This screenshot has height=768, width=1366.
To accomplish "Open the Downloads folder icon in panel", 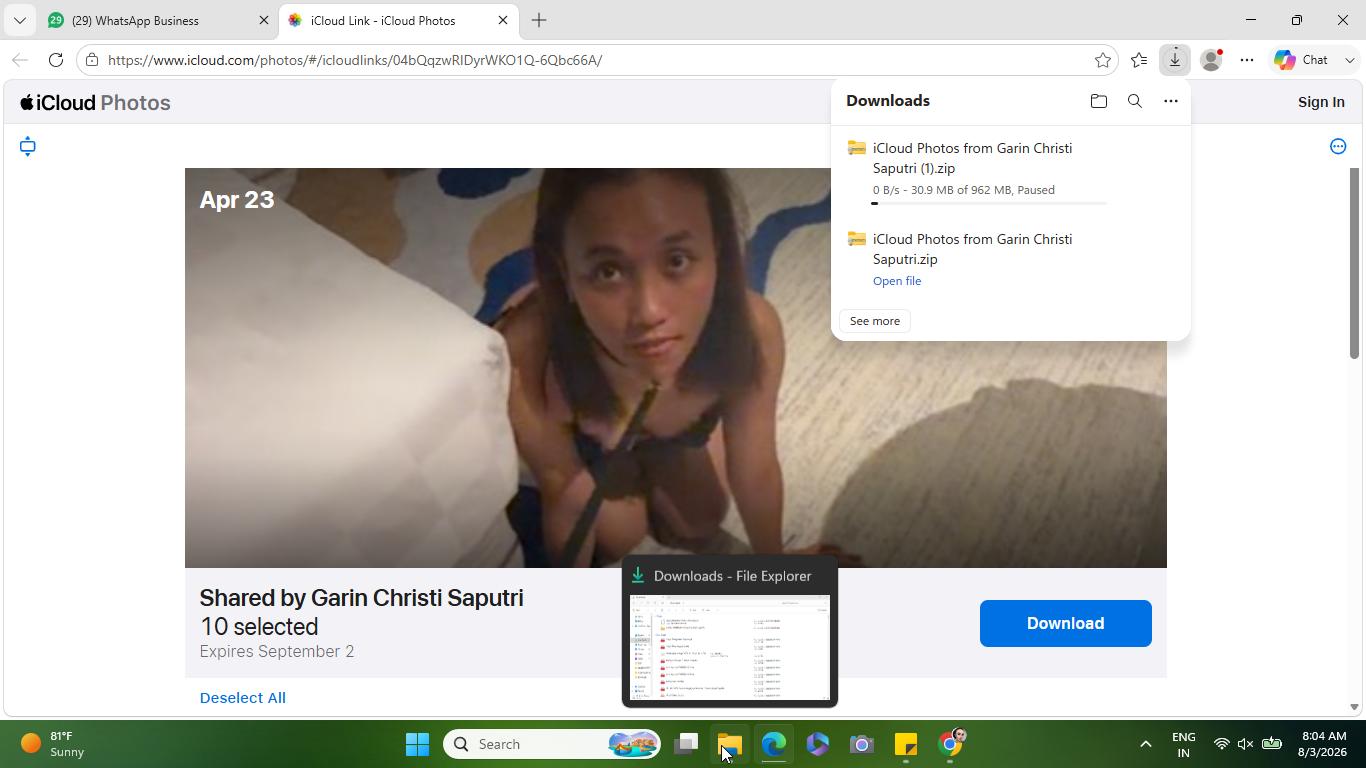I will tap(1098, 101).
